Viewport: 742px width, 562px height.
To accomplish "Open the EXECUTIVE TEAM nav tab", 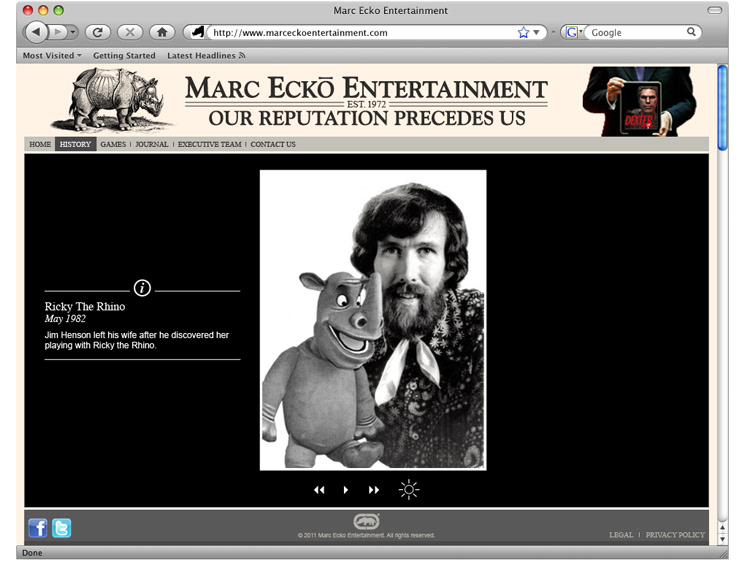I will [209, 144].
